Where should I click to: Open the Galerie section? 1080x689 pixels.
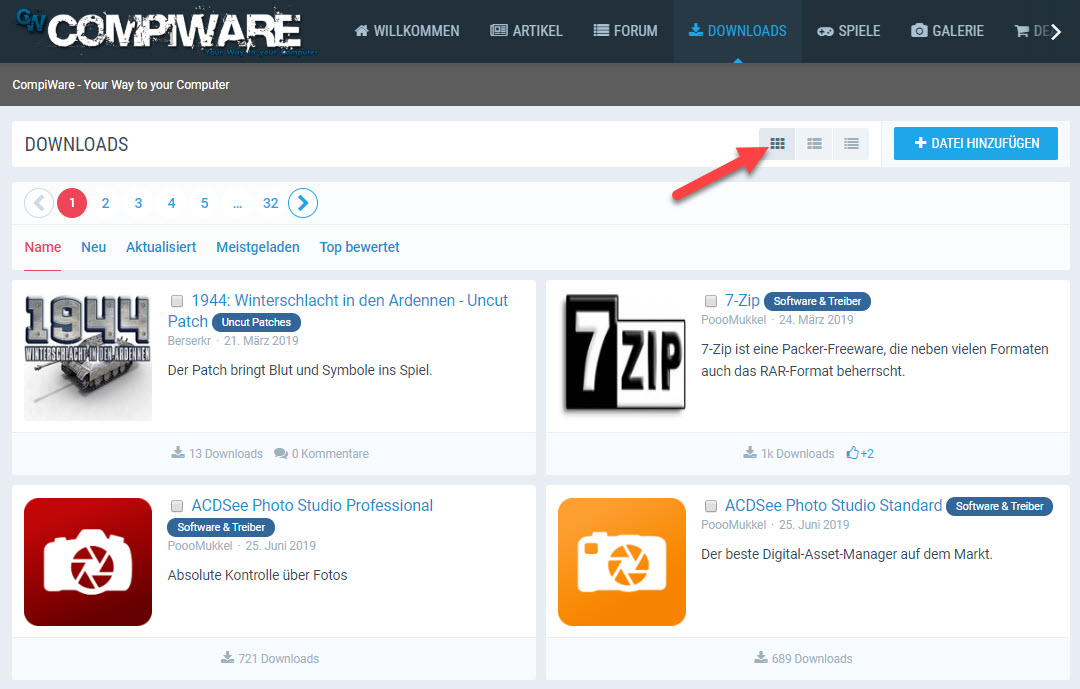(x=947, y=31)
